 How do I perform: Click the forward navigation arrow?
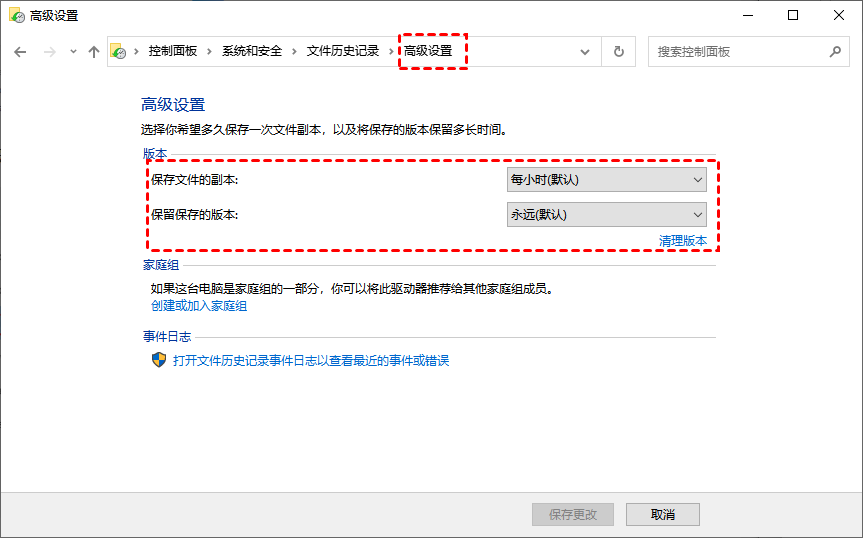coord(50,52)
